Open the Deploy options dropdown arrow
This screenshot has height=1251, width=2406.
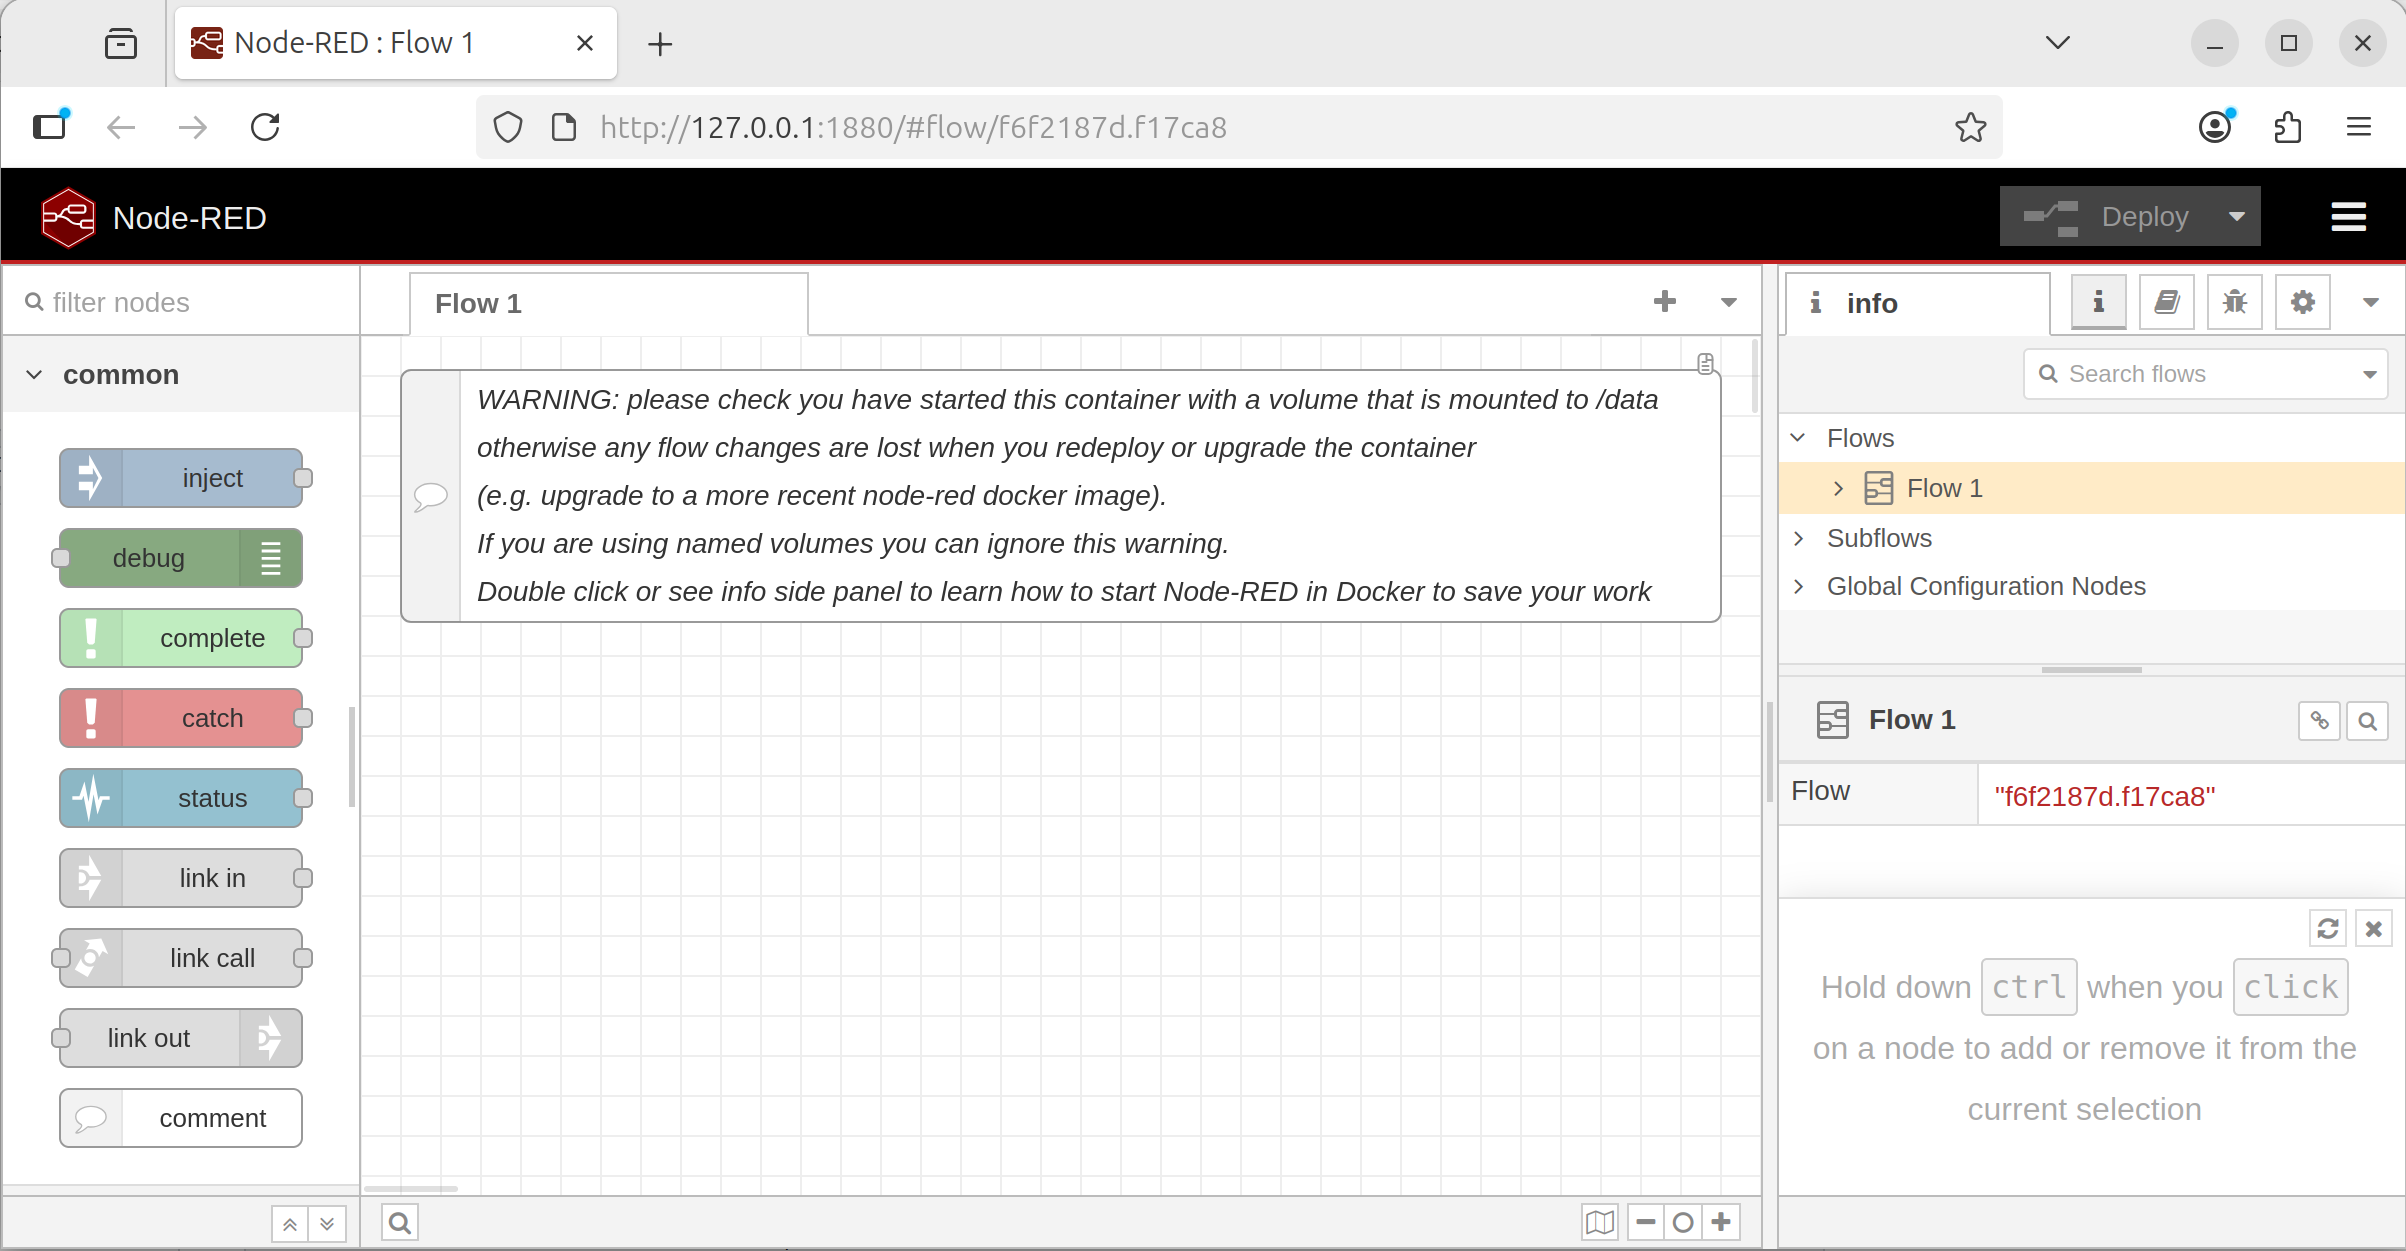pos(2237,217)
